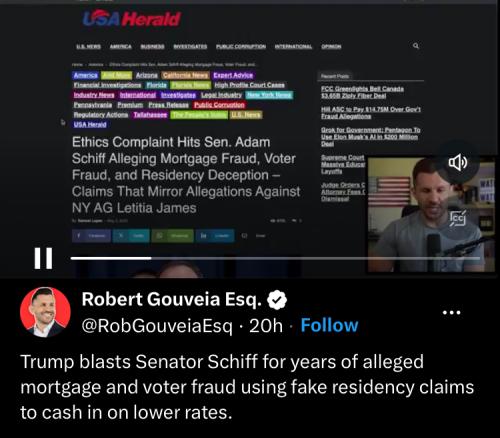Click the USA Herald logo
Image resolution: width=500 pixels, height=438 pixels.
click(x=132, y=18)
